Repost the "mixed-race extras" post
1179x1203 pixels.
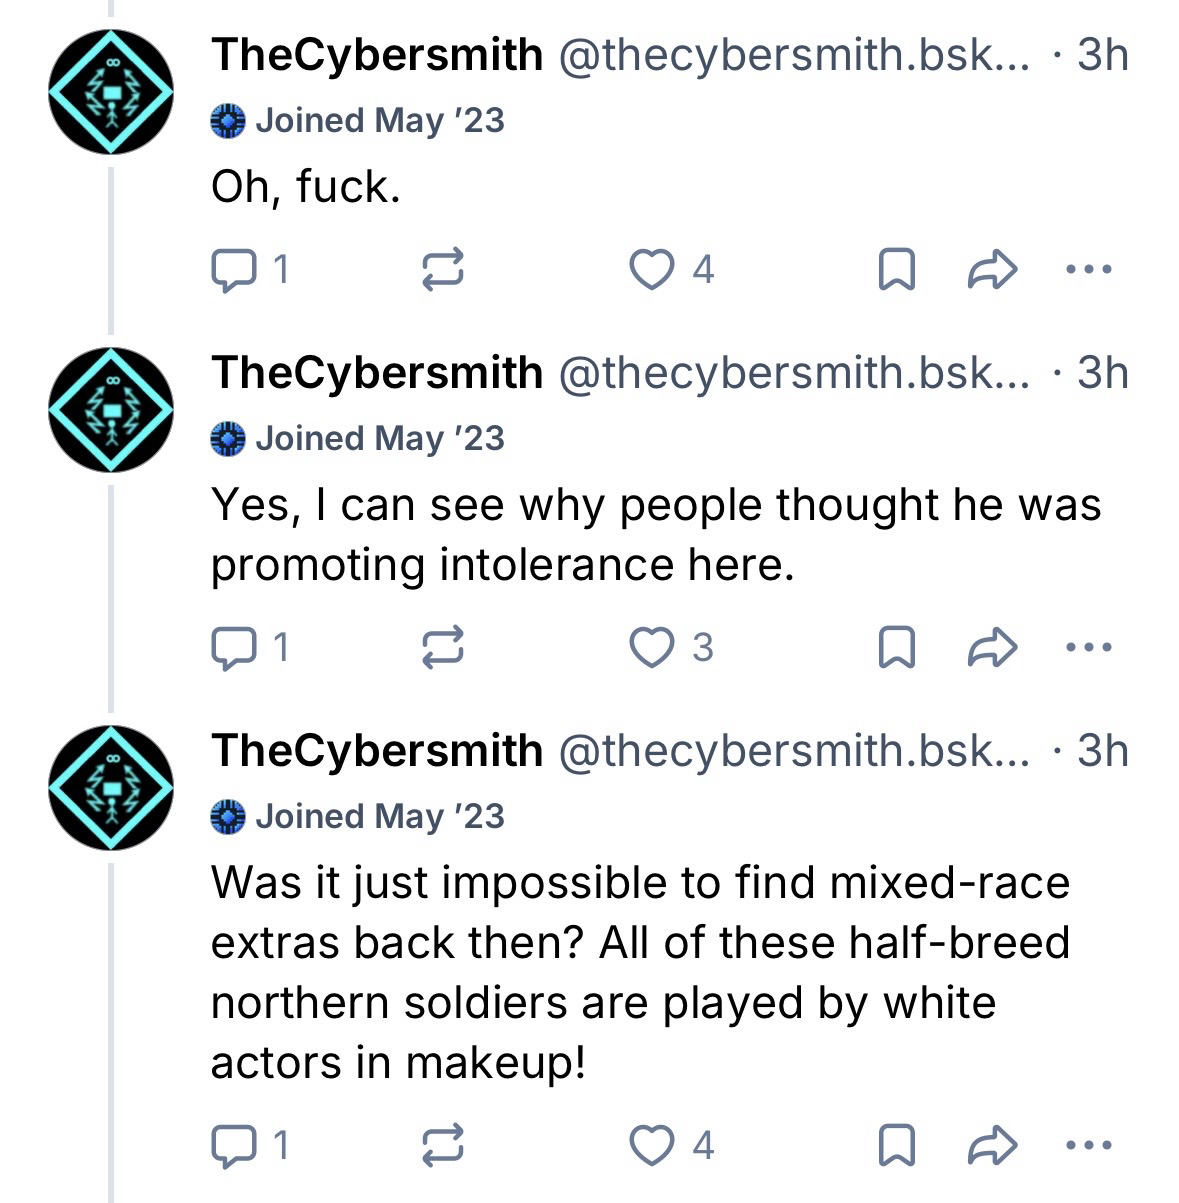(442, 1145)
